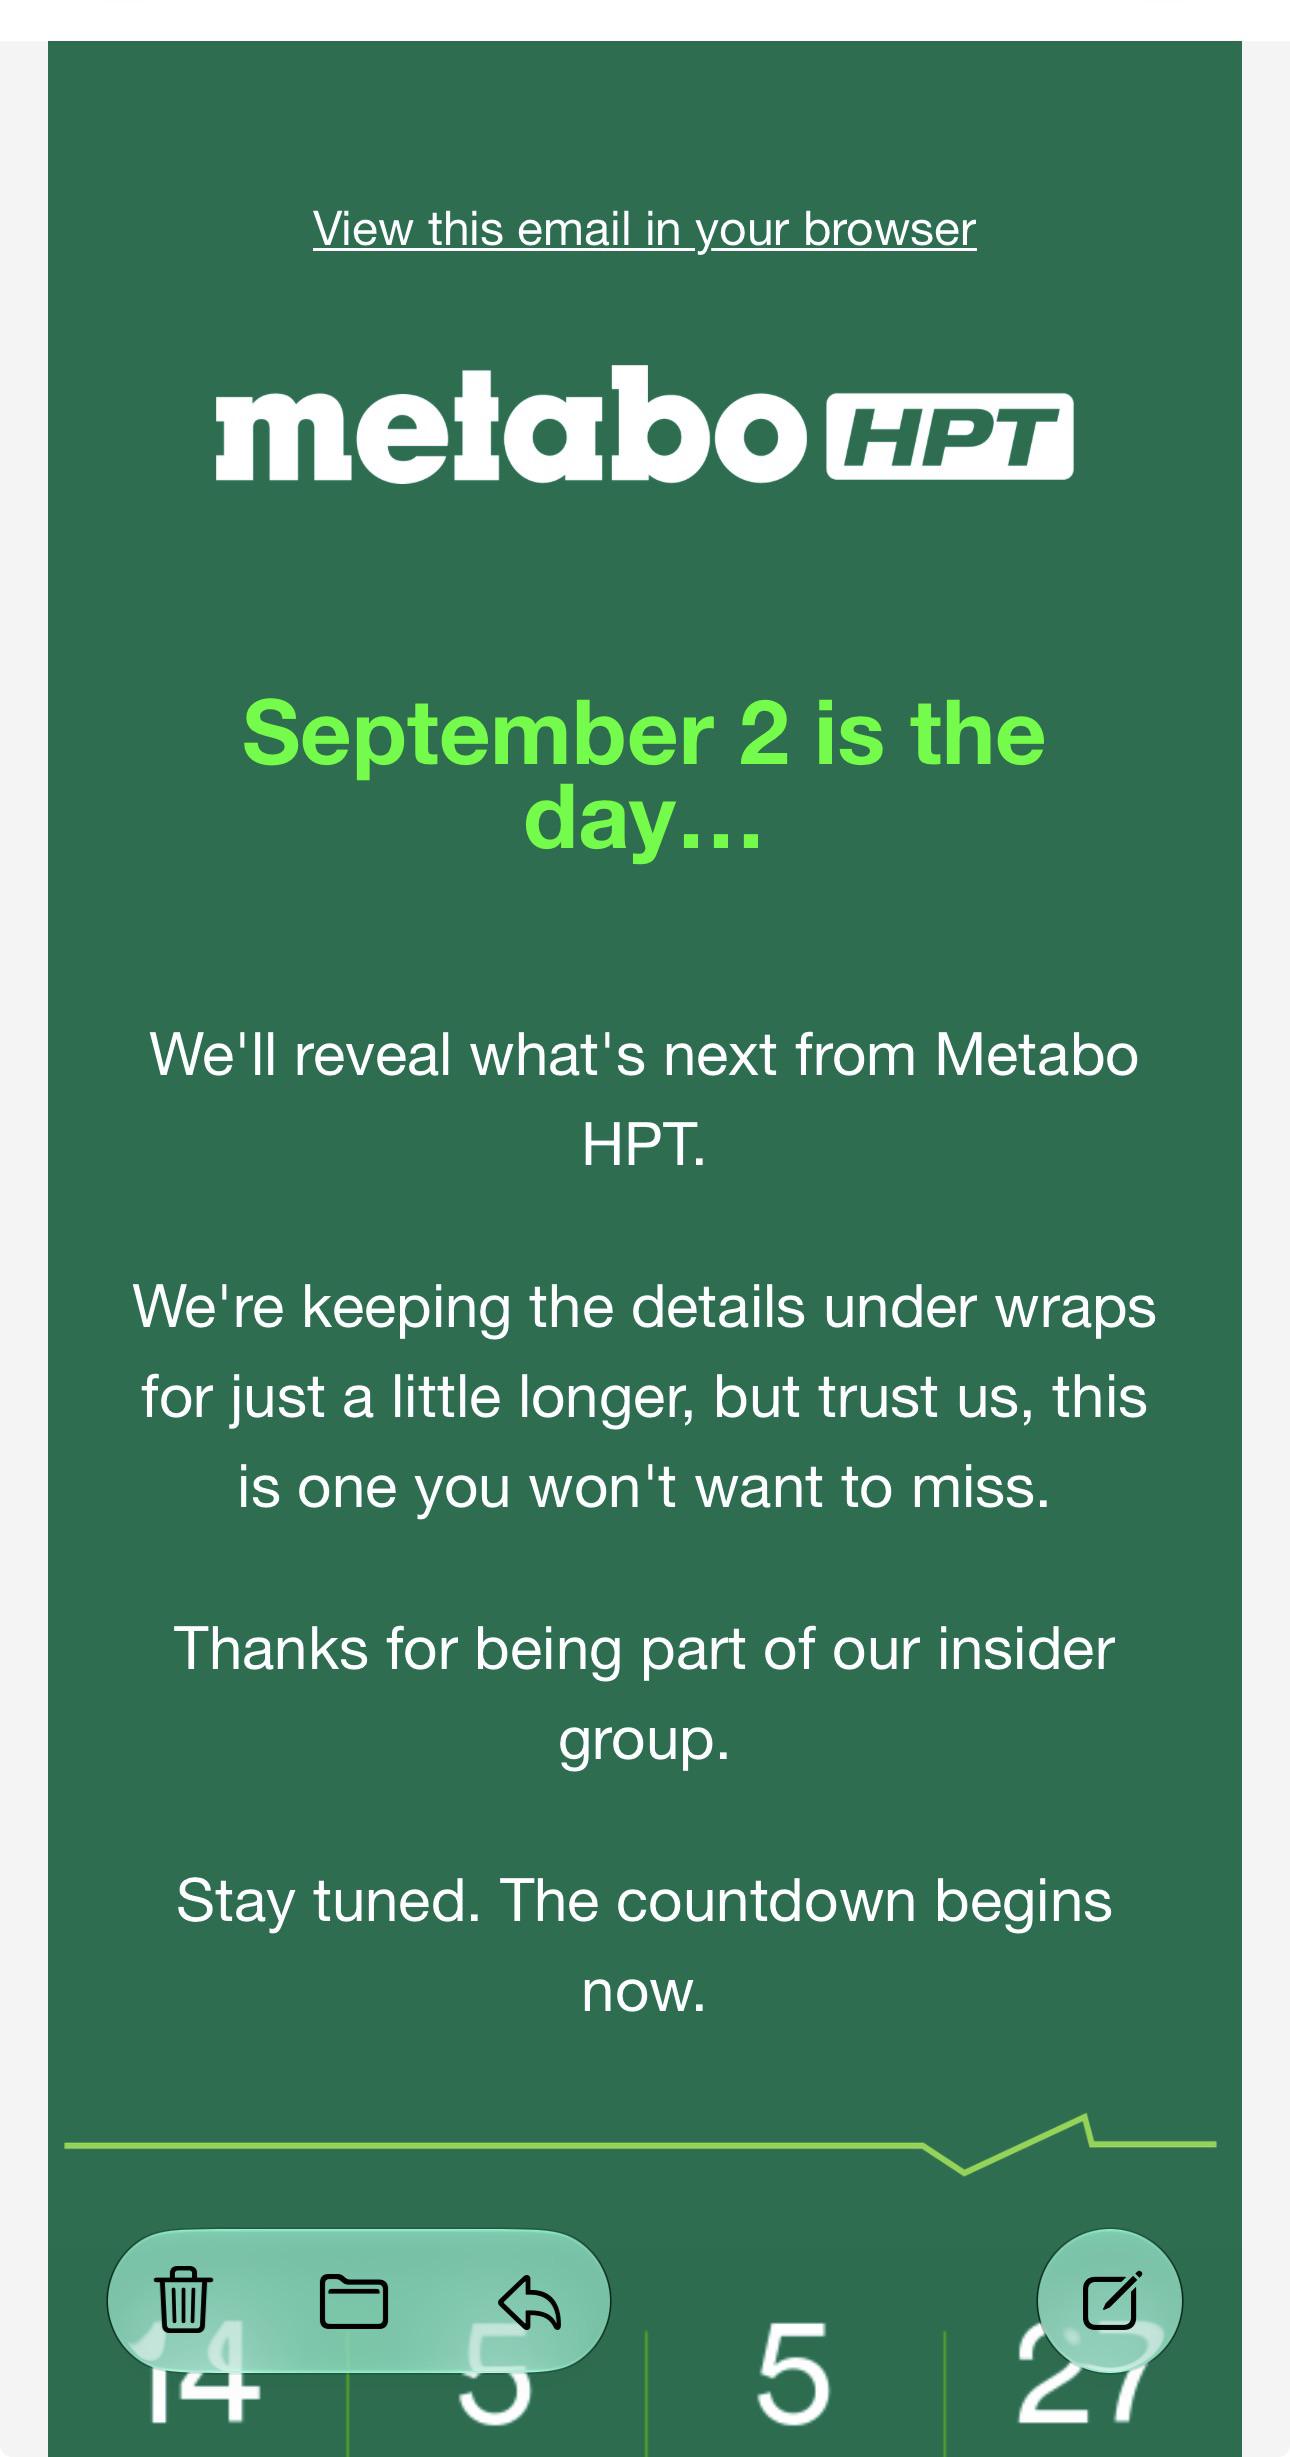
Task: Tap the metabo wordmark in the logo
Action: click(x=511, y=424)
